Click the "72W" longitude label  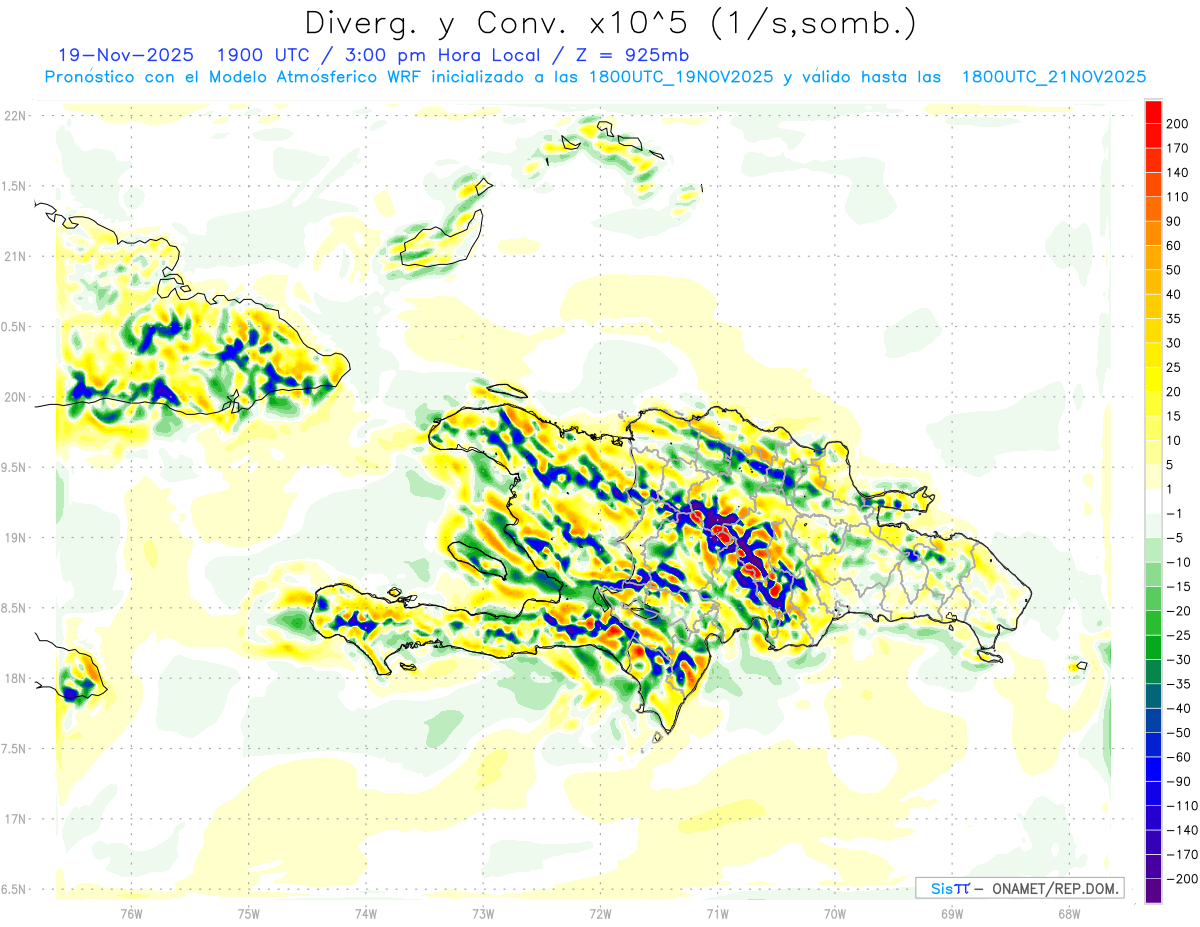[600, 913]
